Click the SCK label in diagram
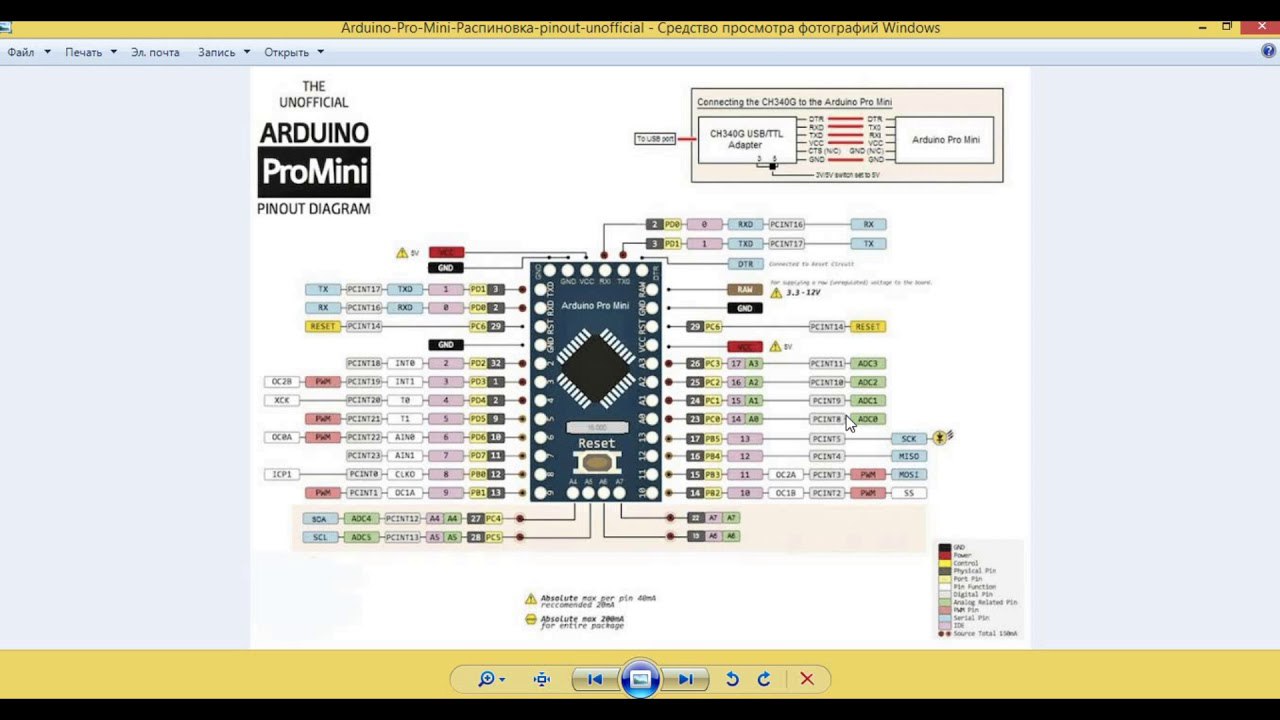Image resolution: width=1280 pixels, height=720 pixels. (x=909, y=438)
